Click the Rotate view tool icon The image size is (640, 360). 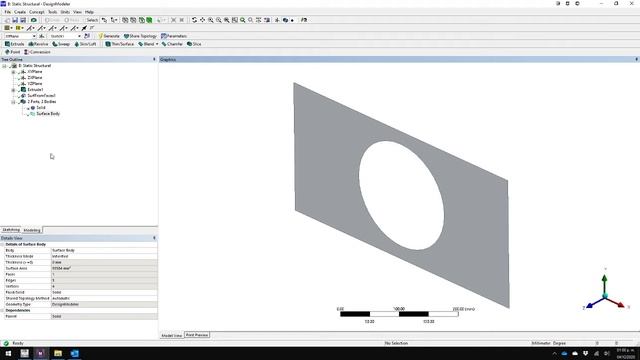194,20
